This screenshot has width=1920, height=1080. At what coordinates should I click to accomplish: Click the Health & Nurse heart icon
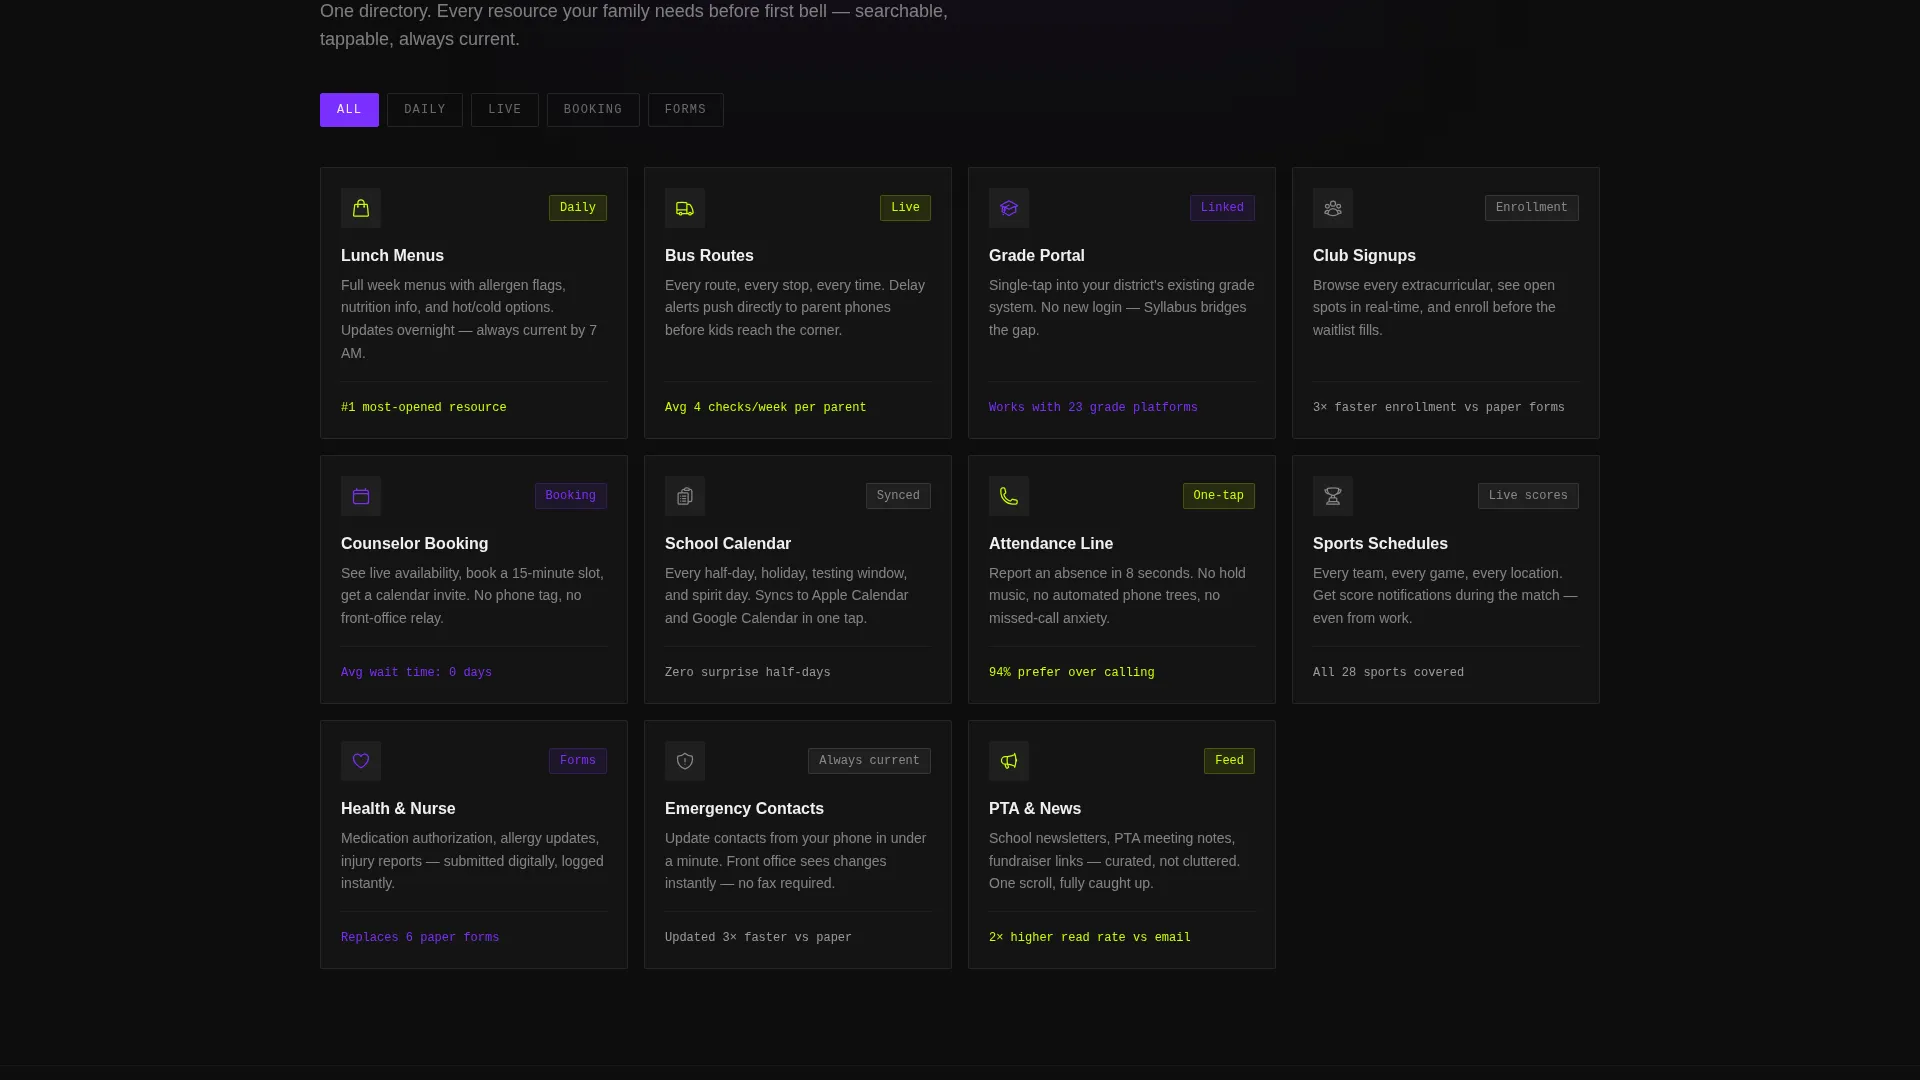tap(361, 761)
